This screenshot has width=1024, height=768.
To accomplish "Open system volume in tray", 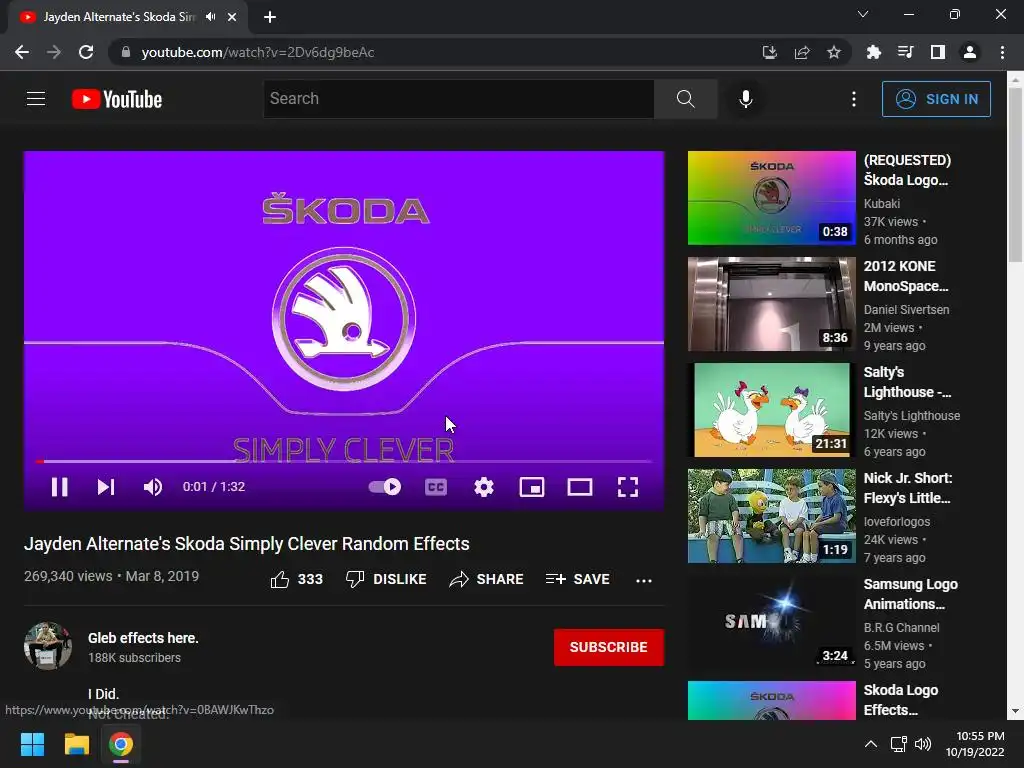I will [923, 744].
